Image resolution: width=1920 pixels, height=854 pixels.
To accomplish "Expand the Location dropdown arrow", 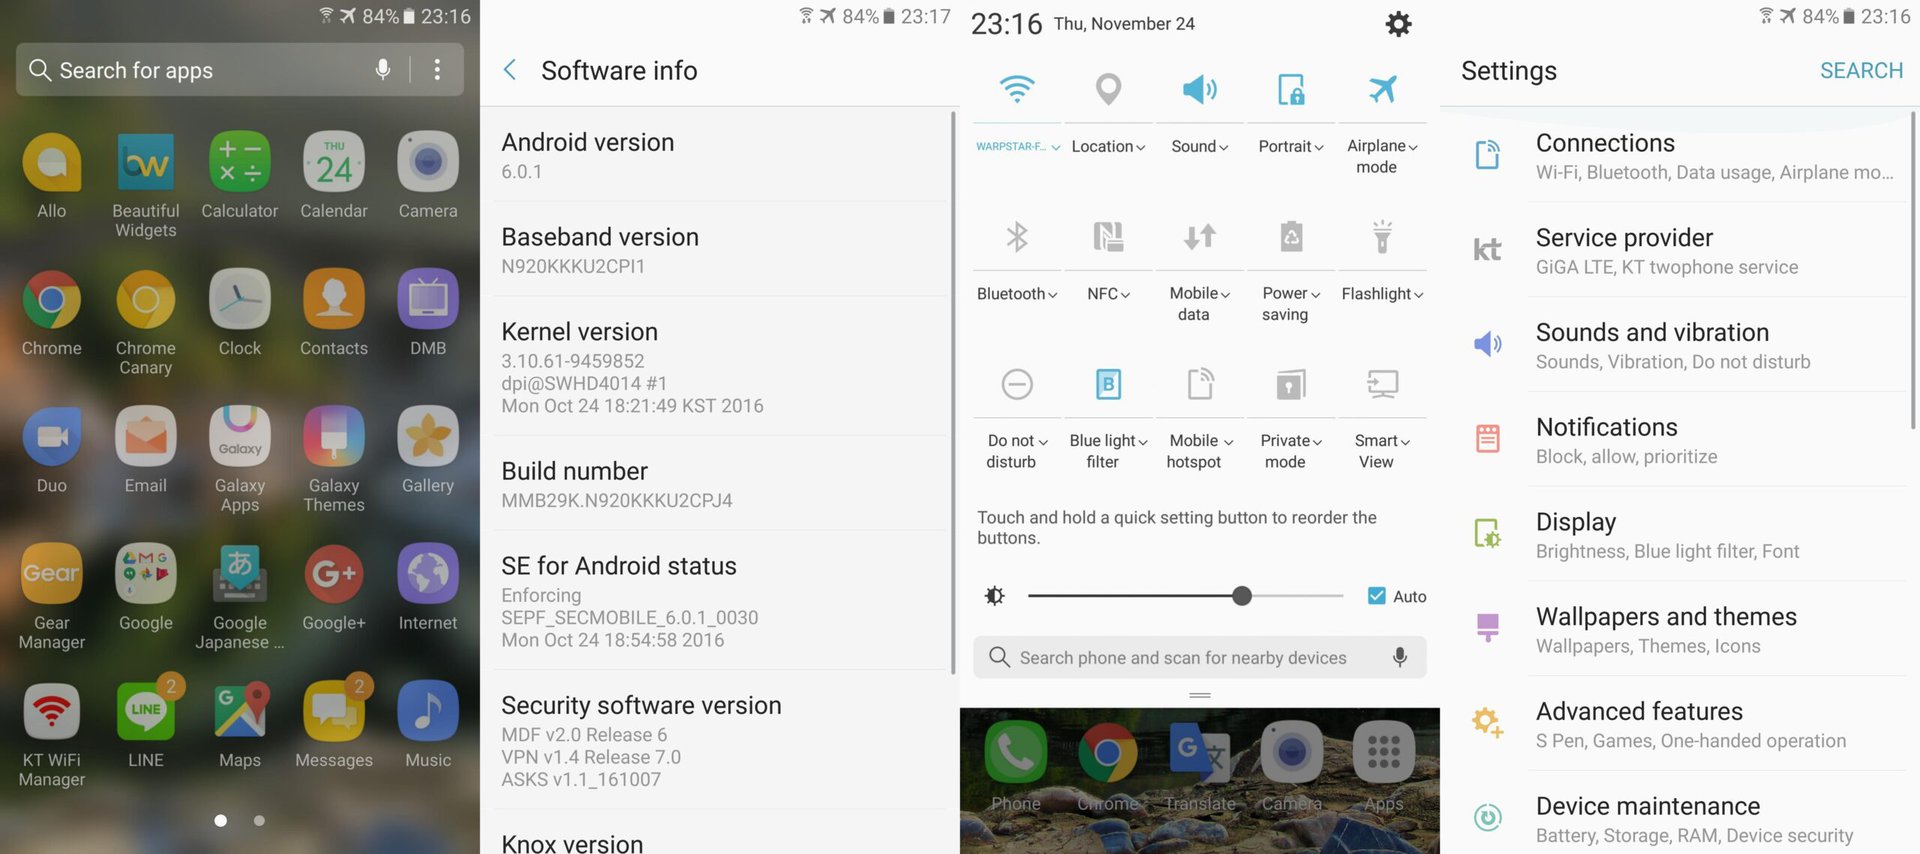I will [1141, 147].
